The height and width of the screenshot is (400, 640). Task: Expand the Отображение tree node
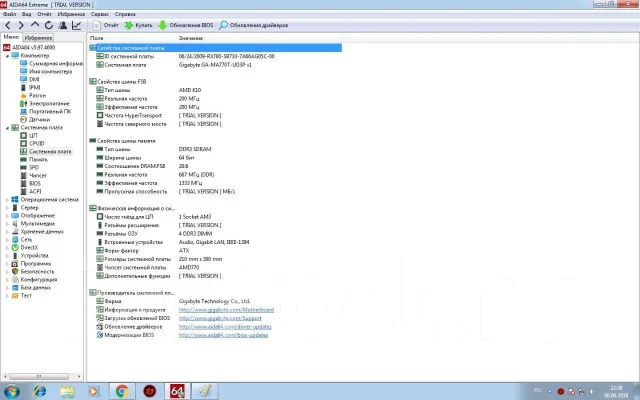(7, 216)
